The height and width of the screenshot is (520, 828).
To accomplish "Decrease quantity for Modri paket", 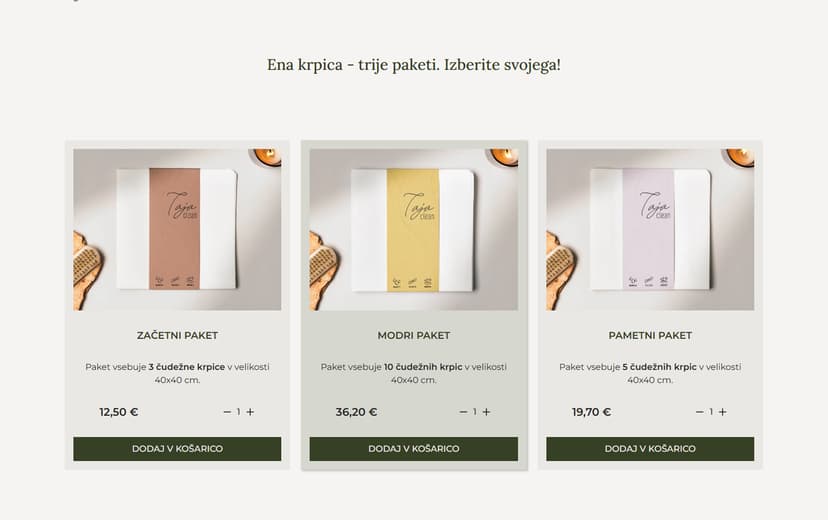I will click(x=463, y=412).
